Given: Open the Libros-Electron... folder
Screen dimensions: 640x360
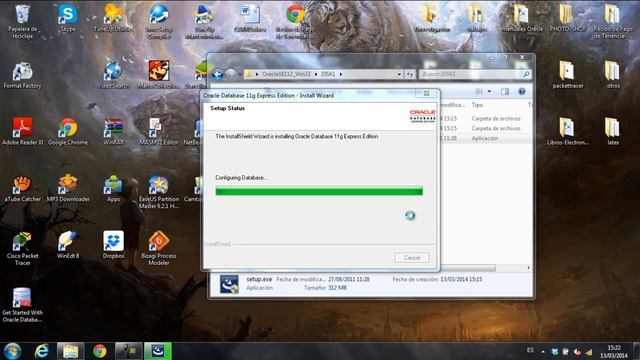Looking at the screenshot, I should coord(568,131).
